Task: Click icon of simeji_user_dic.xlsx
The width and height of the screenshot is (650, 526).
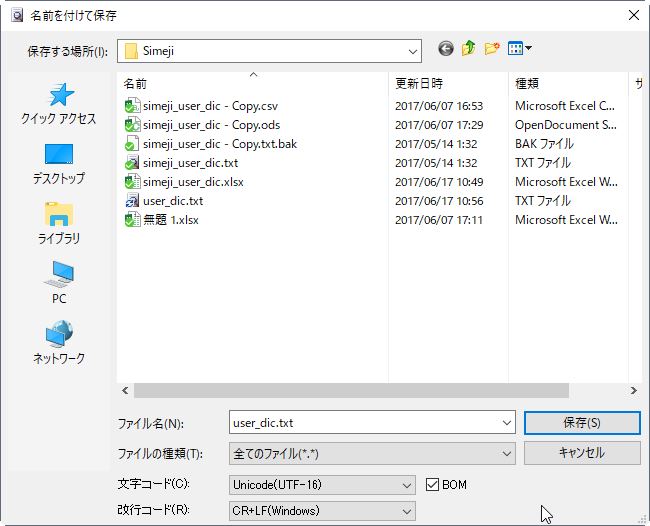Action: pos(132,182)
